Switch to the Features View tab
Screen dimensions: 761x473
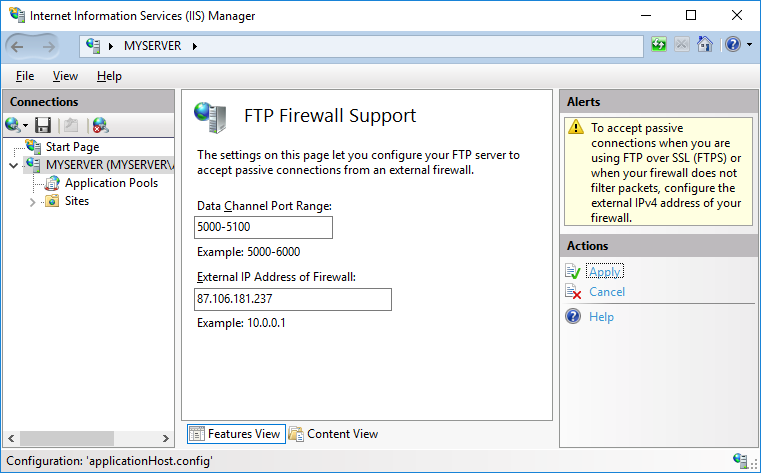[235, 434]
